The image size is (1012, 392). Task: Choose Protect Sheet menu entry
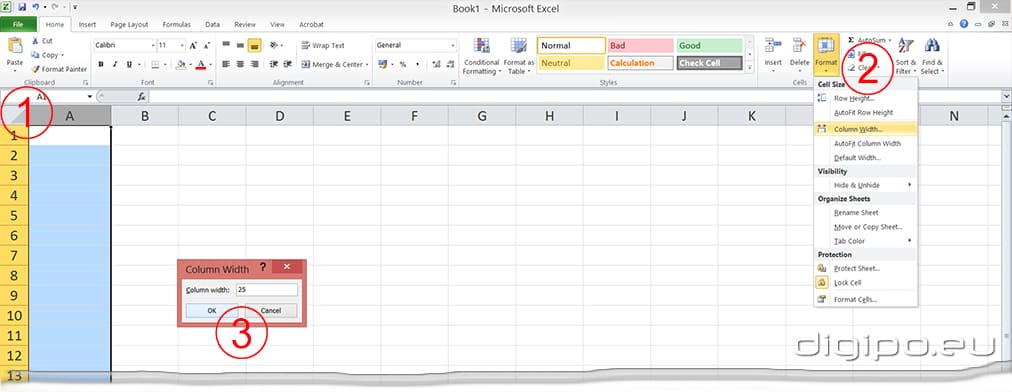tap(865, 268)
